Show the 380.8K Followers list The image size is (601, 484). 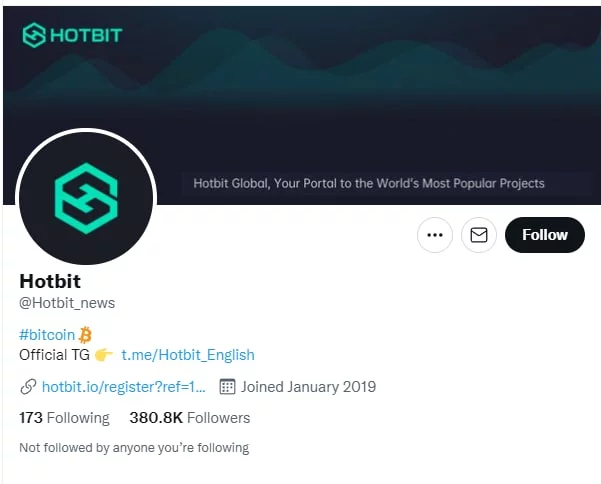[x=189, y=417]
